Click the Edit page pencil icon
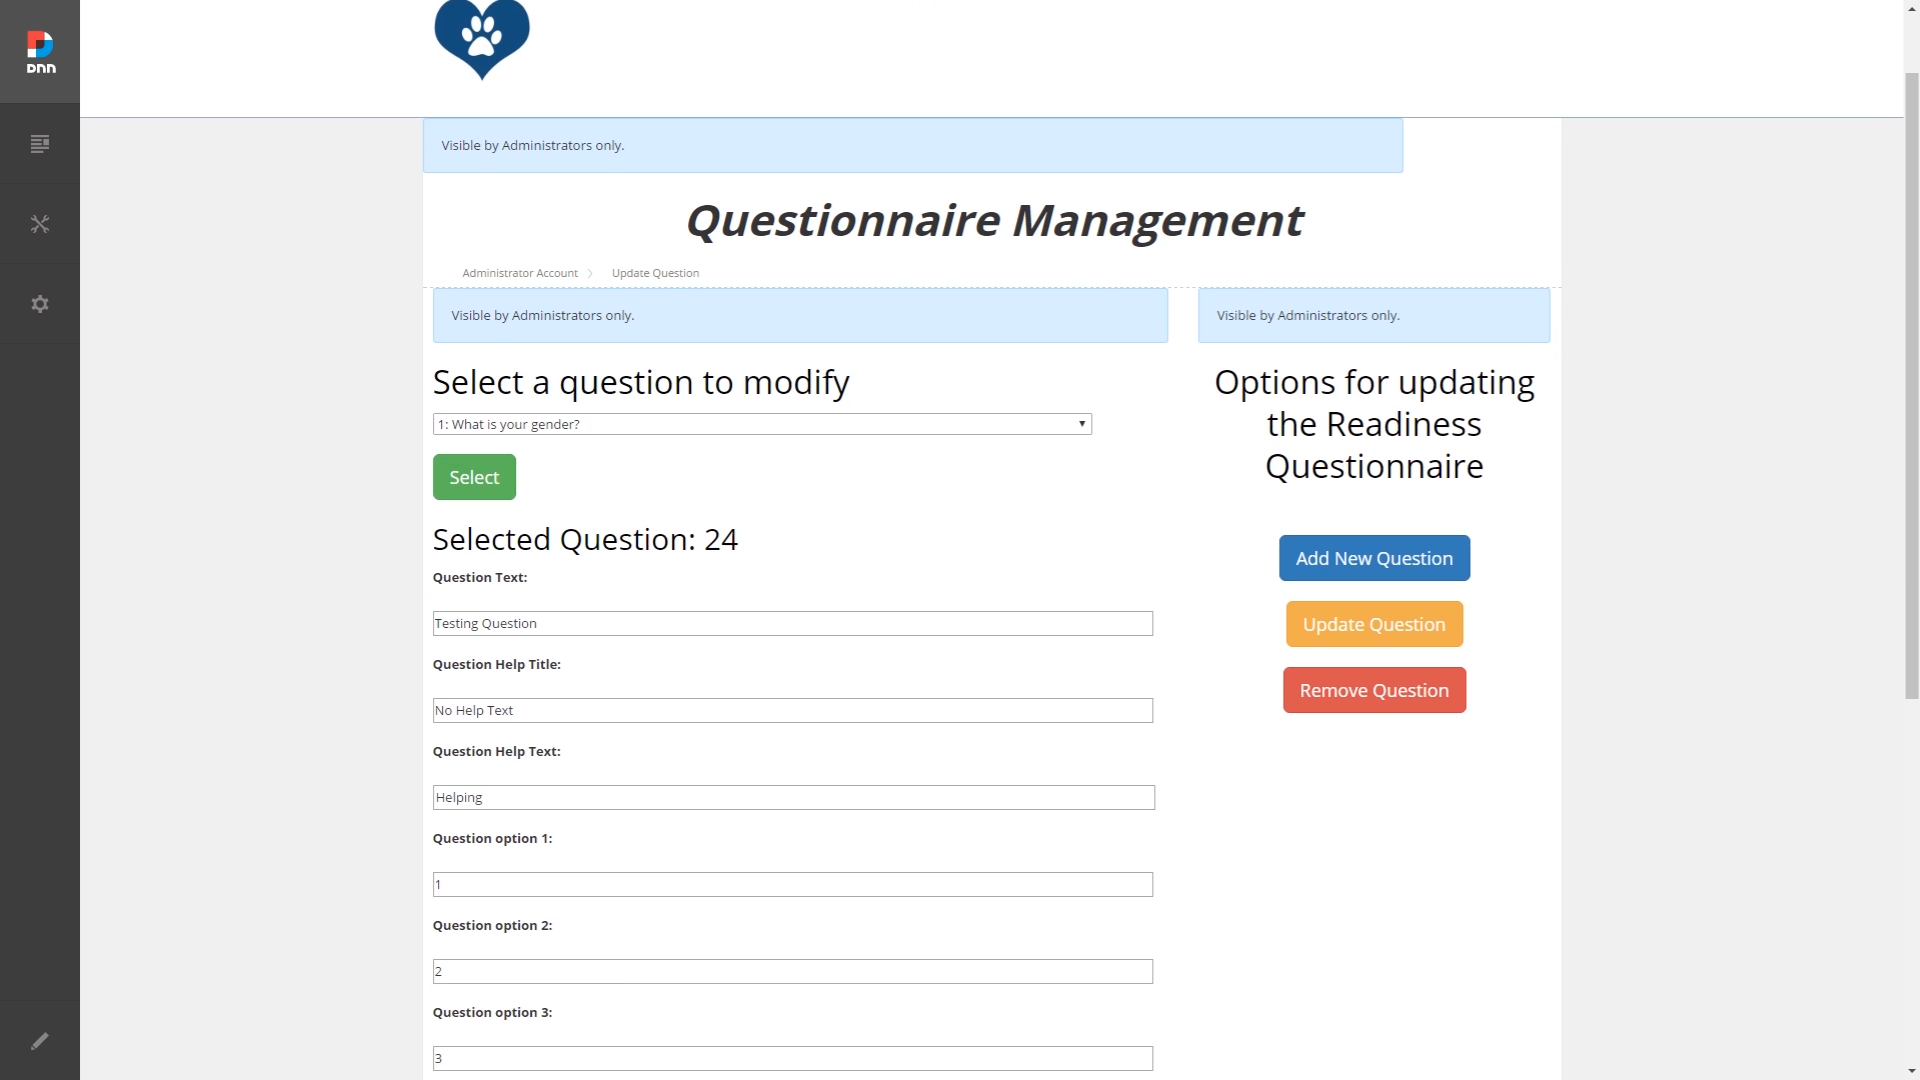1920x1080 pixels. point(40,1041)
